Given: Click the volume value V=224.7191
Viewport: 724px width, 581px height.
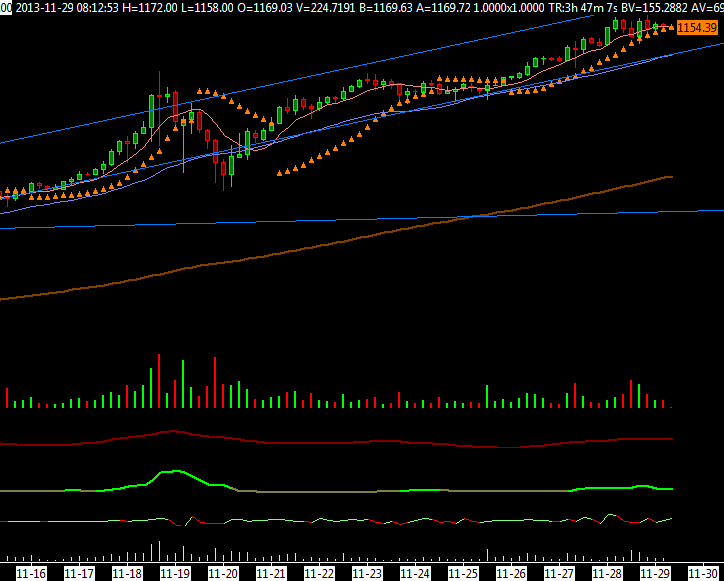Looking at the screenshot, I should coord(325,7).
